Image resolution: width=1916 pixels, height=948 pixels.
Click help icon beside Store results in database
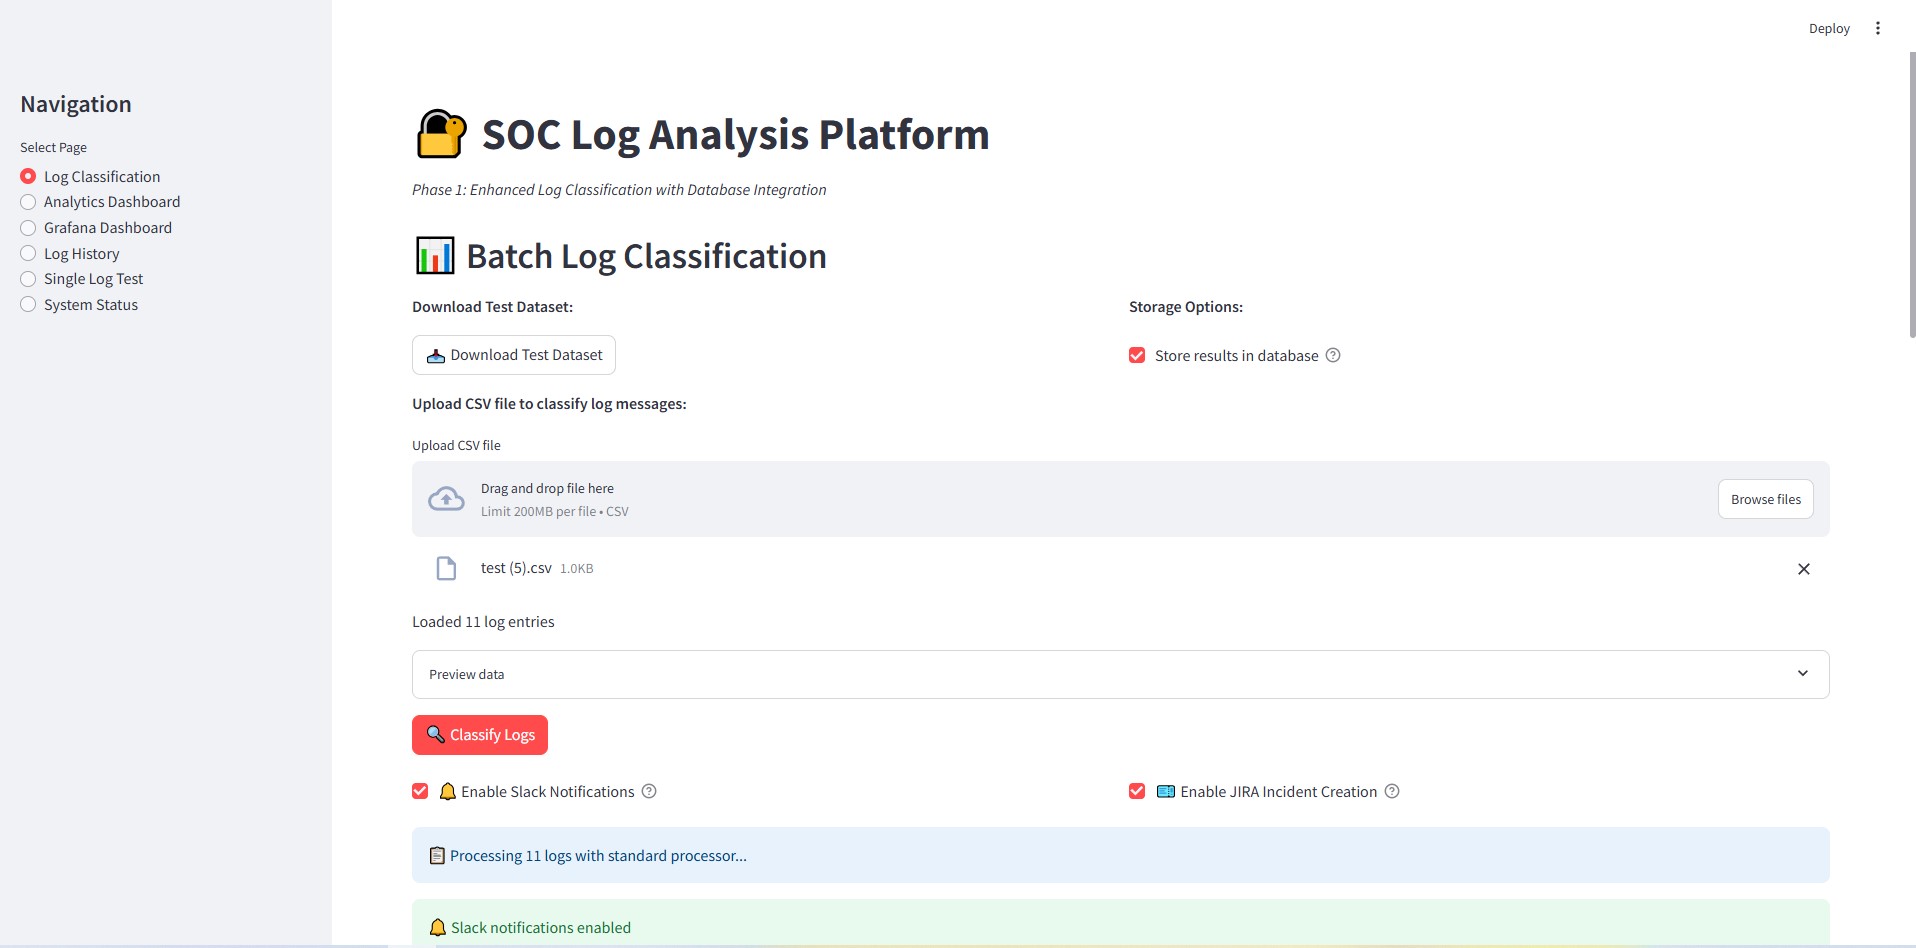1332,355
